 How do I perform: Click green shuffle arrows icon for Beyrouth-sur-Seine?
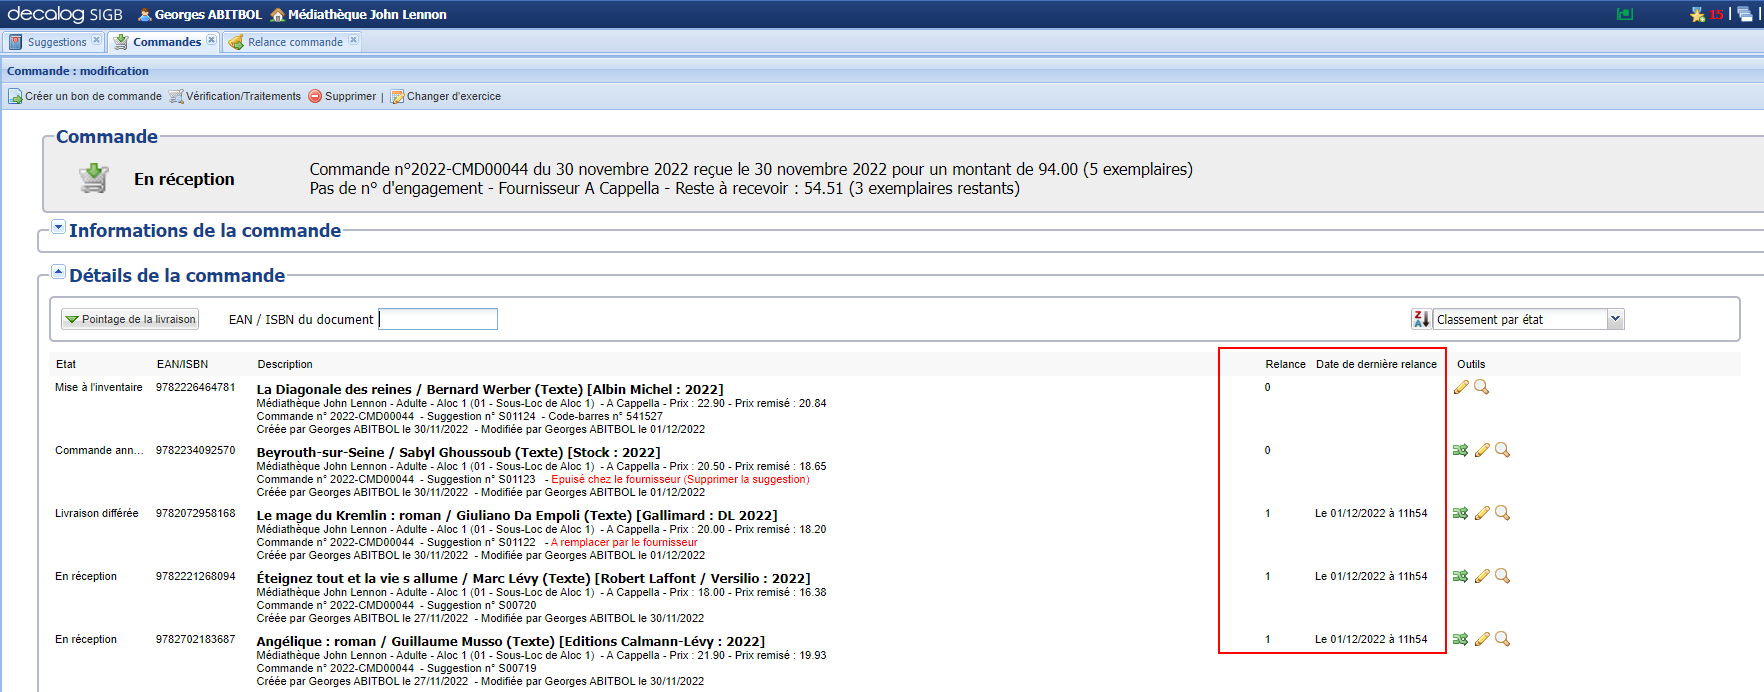pos(1461,450)
